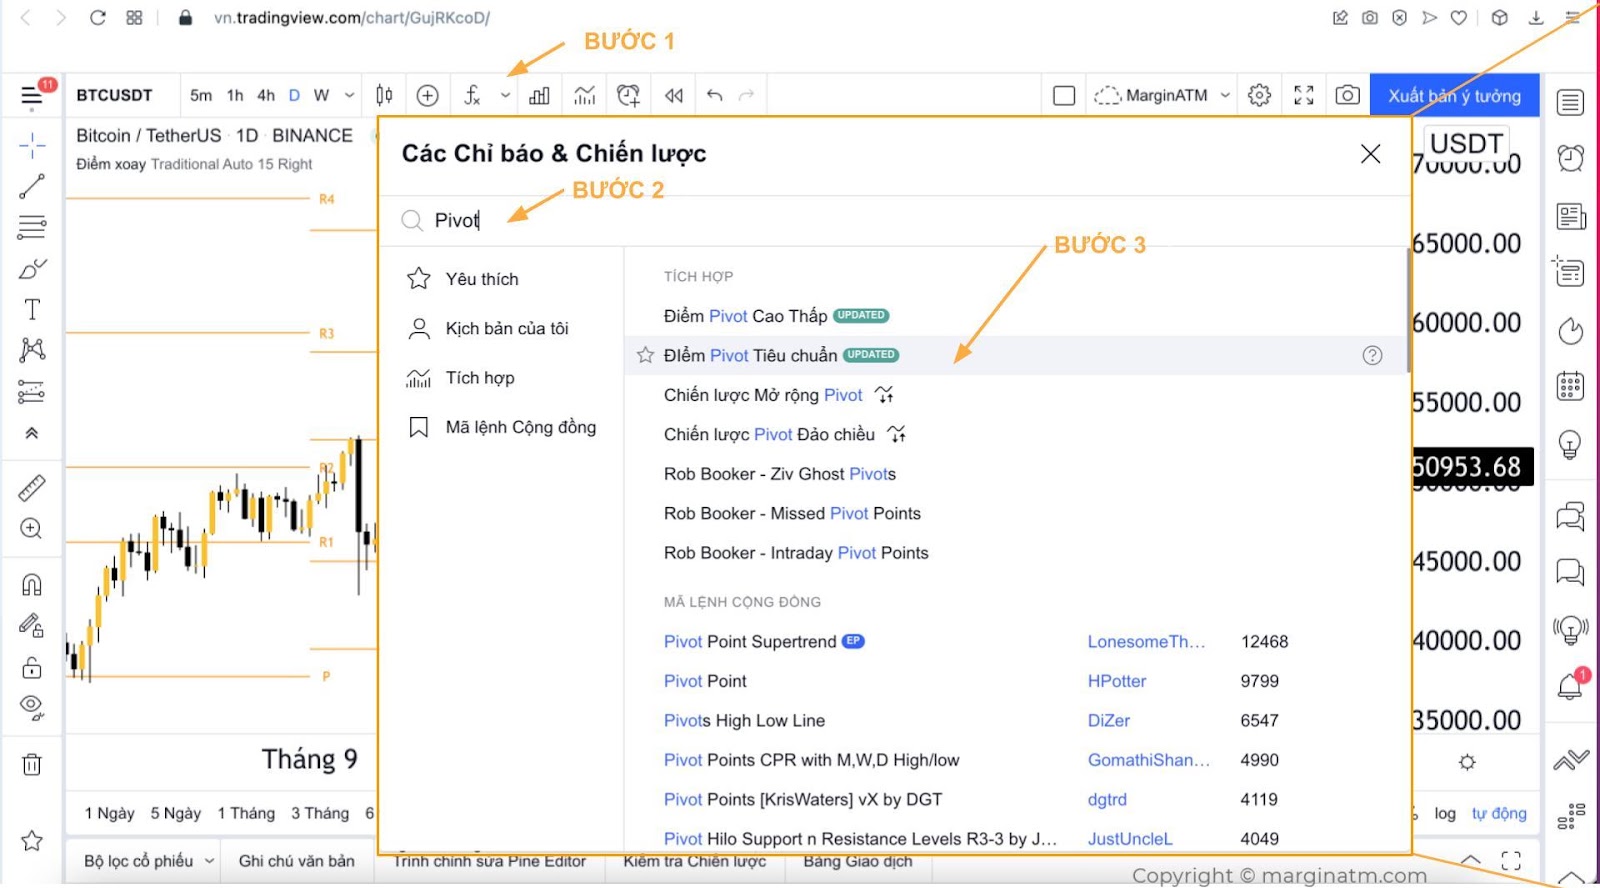Image resolution: width=1600 pixels, height=888 pixels.
Task: Take a chart snapshot with camera icon
Action: 1347,95
